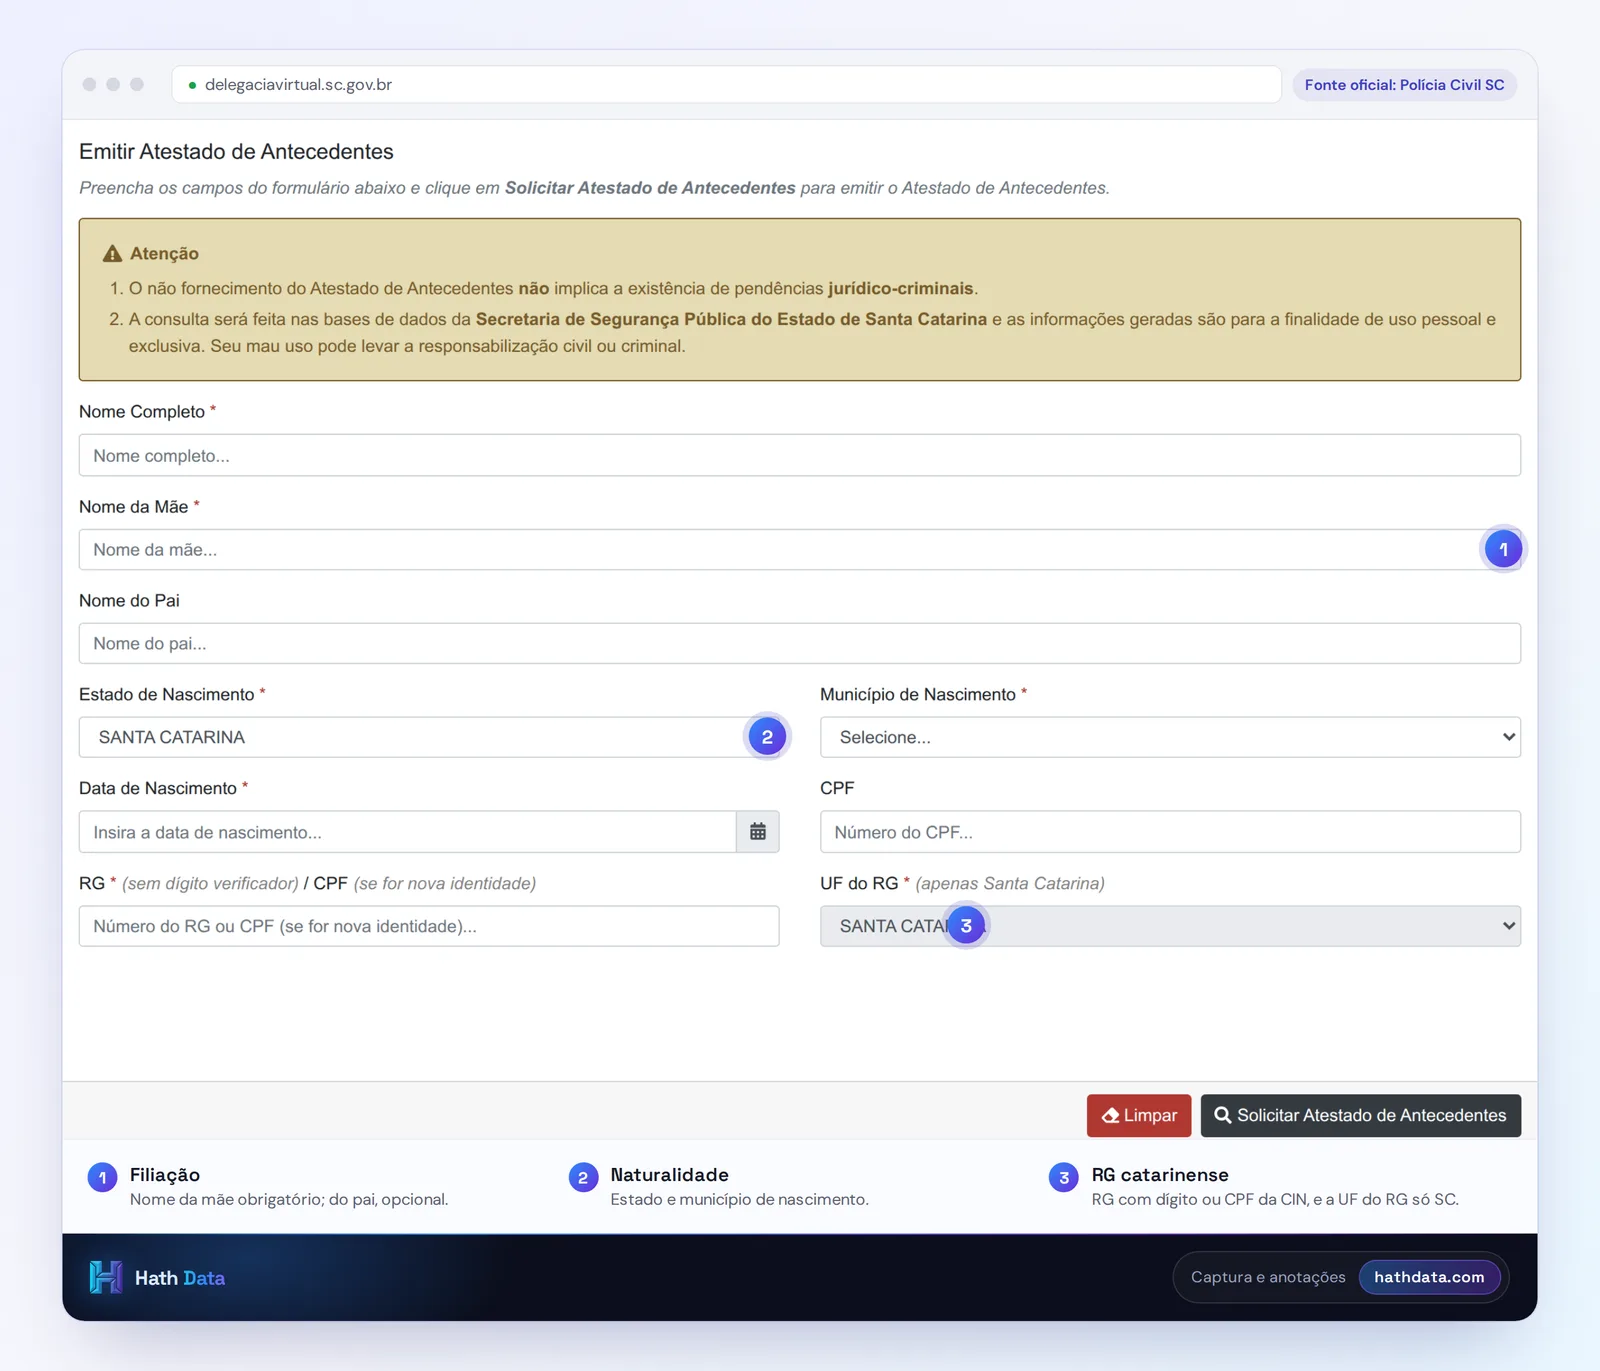This screenshot has width=1600, height=1371.
Task: Click the Naturalidade legend title
Action: point(670,1175)
